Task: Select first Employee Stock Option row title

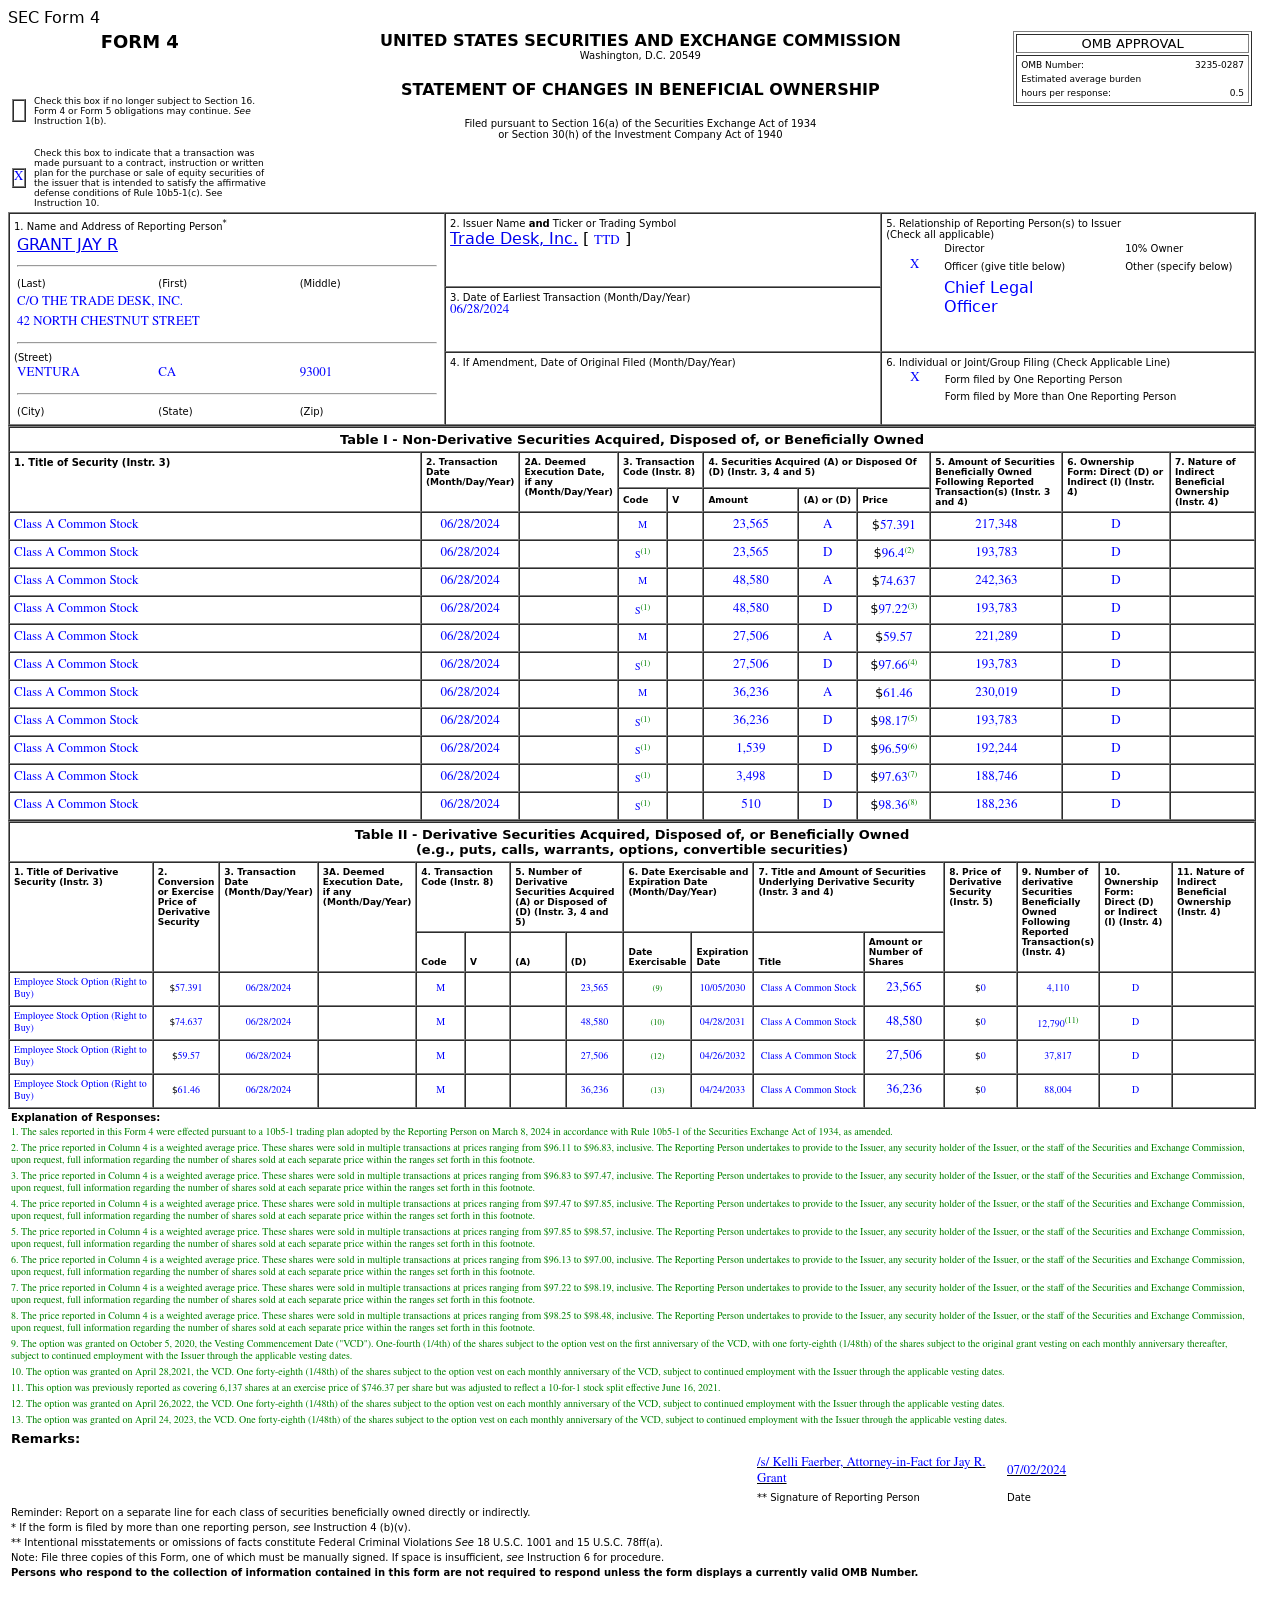Action: pyautogui.click(x=80, y=988)
